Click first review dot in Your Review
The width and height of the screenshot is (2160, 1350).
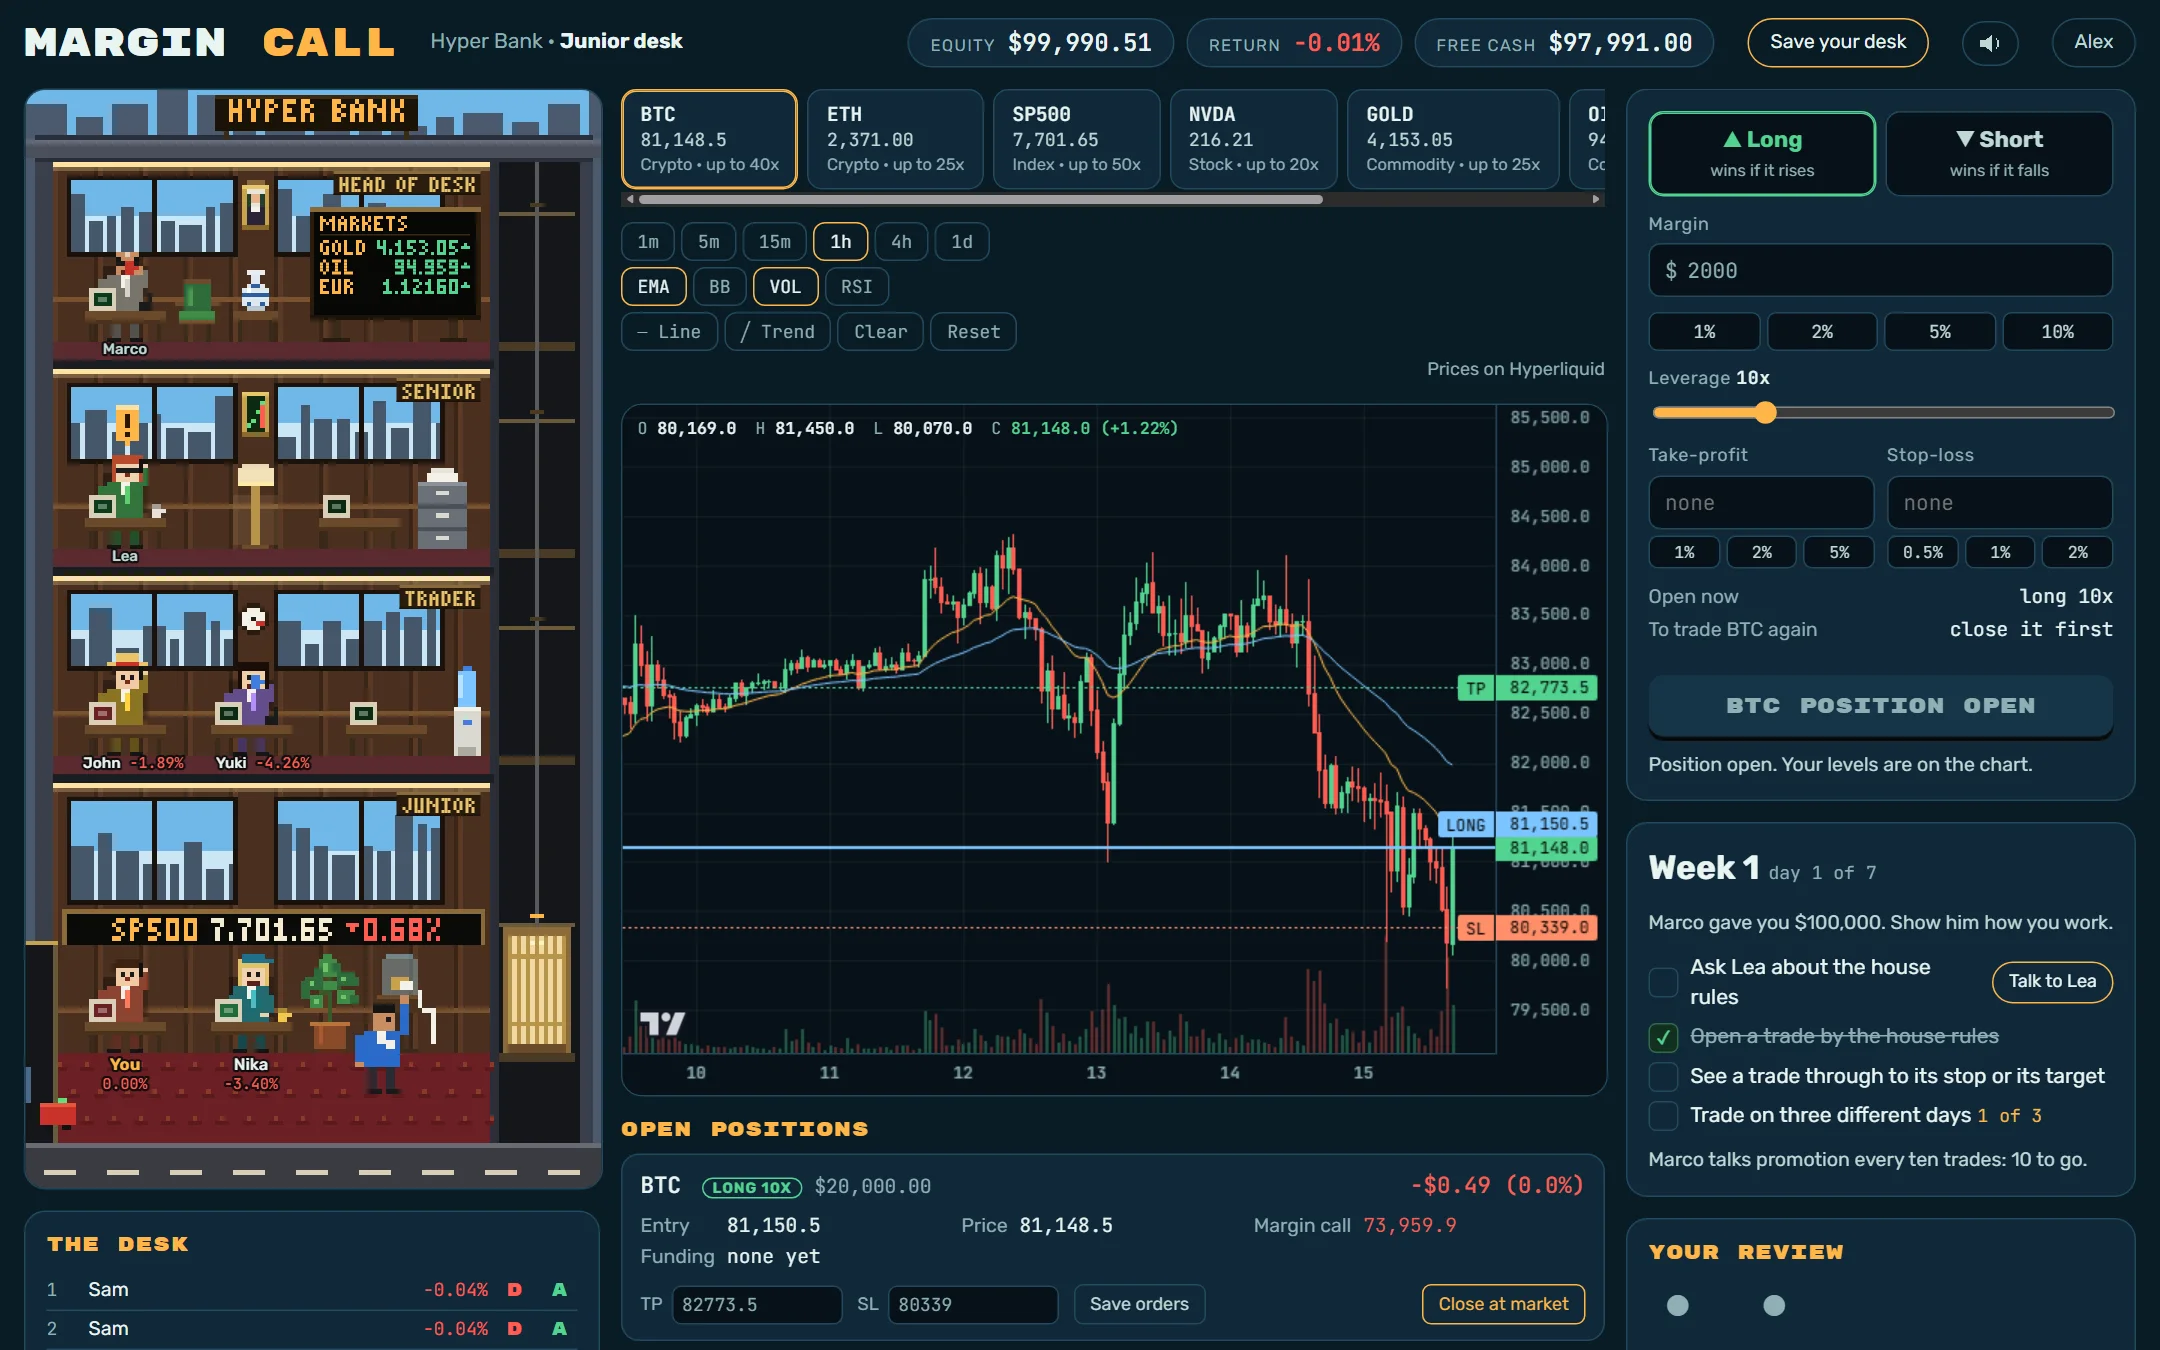coord(1678,1305)
